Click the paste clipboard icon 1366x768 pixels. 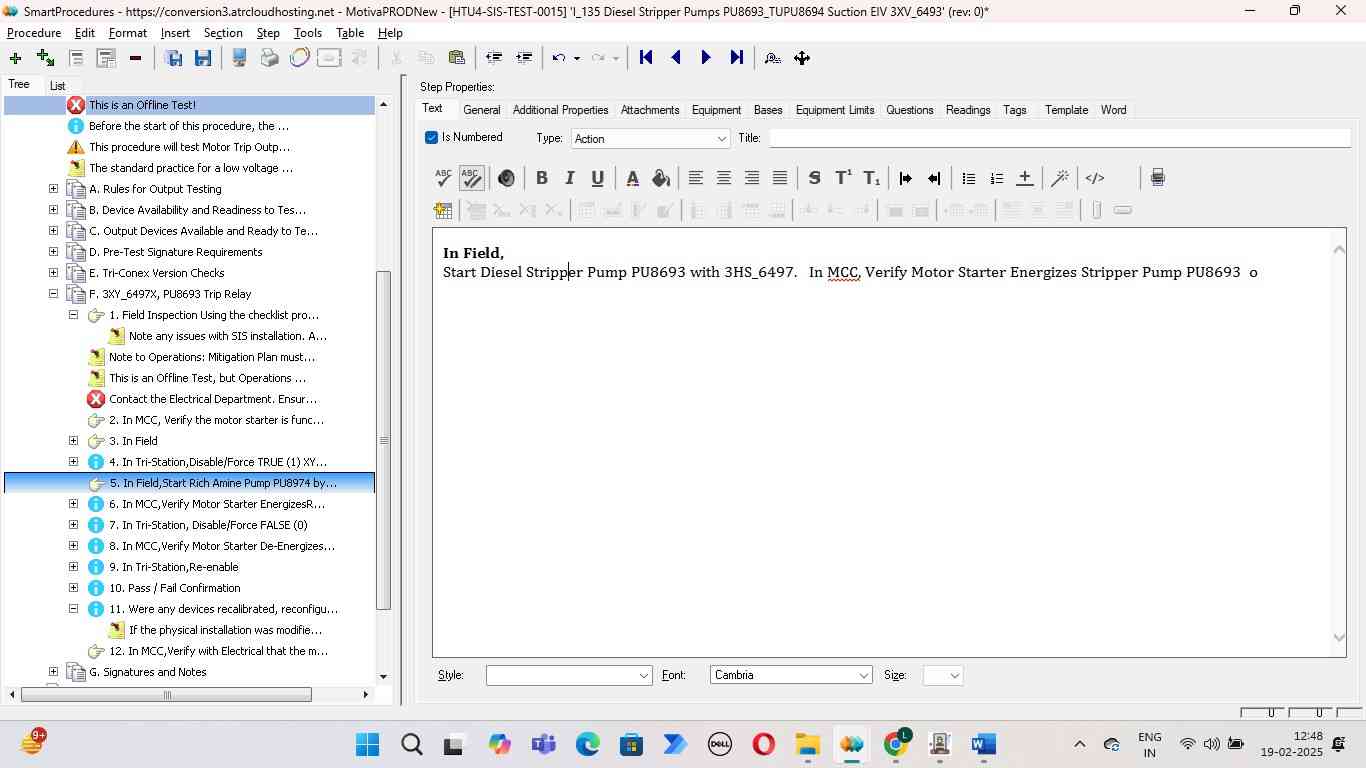457,58
